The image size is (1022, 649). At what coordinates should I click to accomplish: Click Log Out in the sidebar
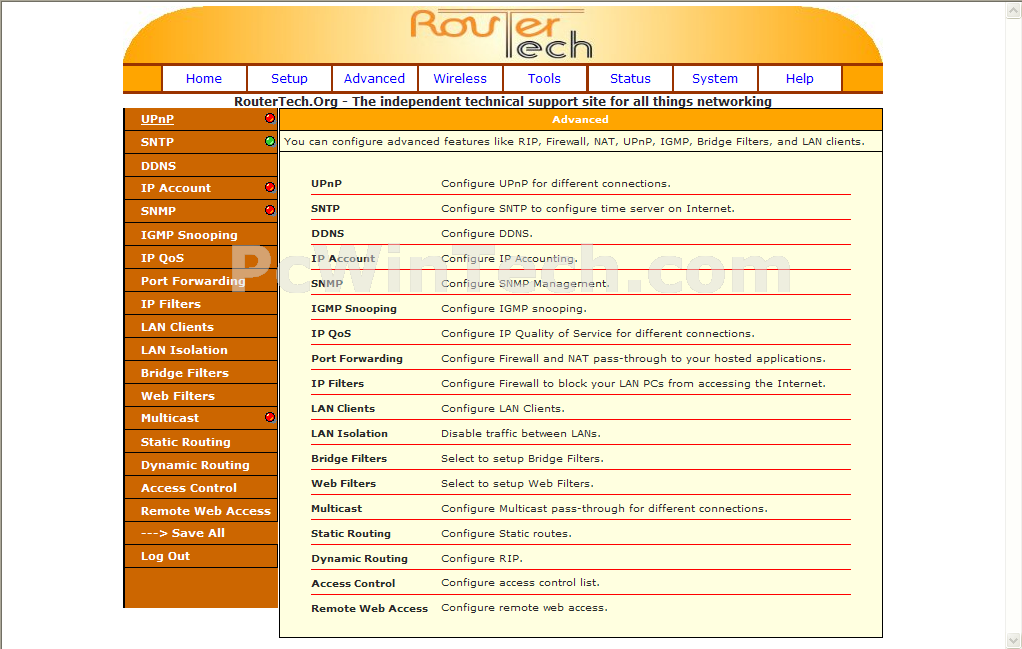[166, 556]
